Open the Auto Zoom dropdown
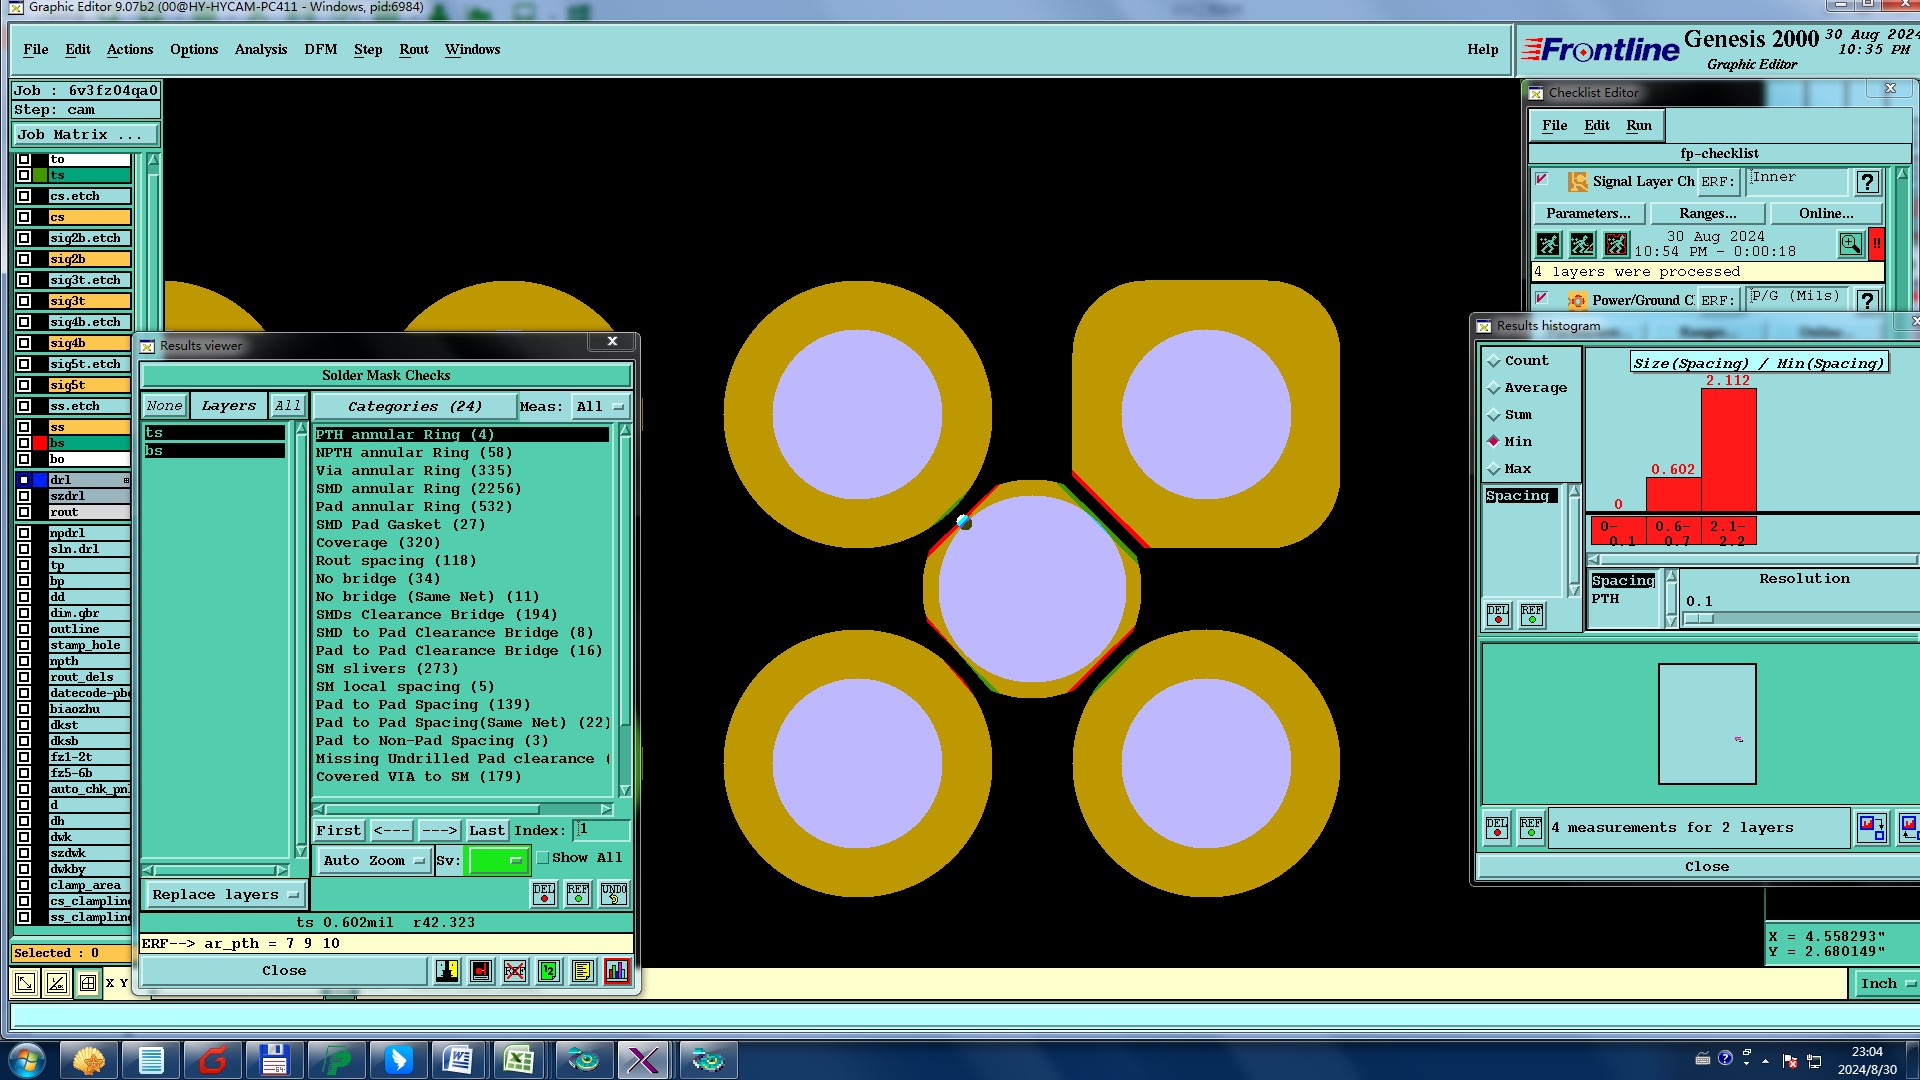Image resolution: width=1920 pixels, height=1080 pixels. (x=374, y=860)
